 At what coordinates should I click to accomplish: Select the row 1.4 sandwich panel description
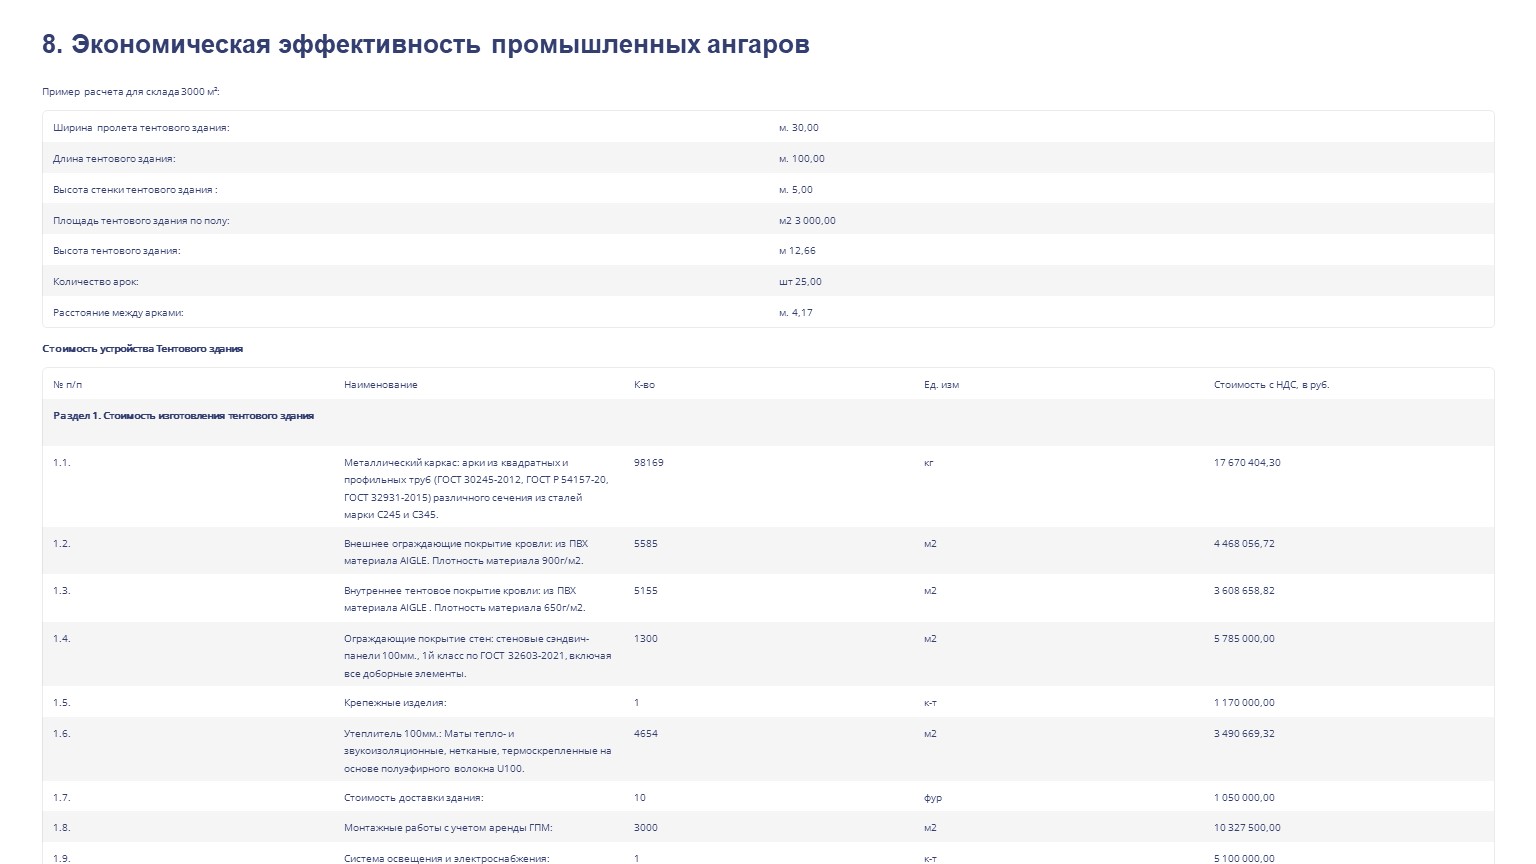pos(477,656)
